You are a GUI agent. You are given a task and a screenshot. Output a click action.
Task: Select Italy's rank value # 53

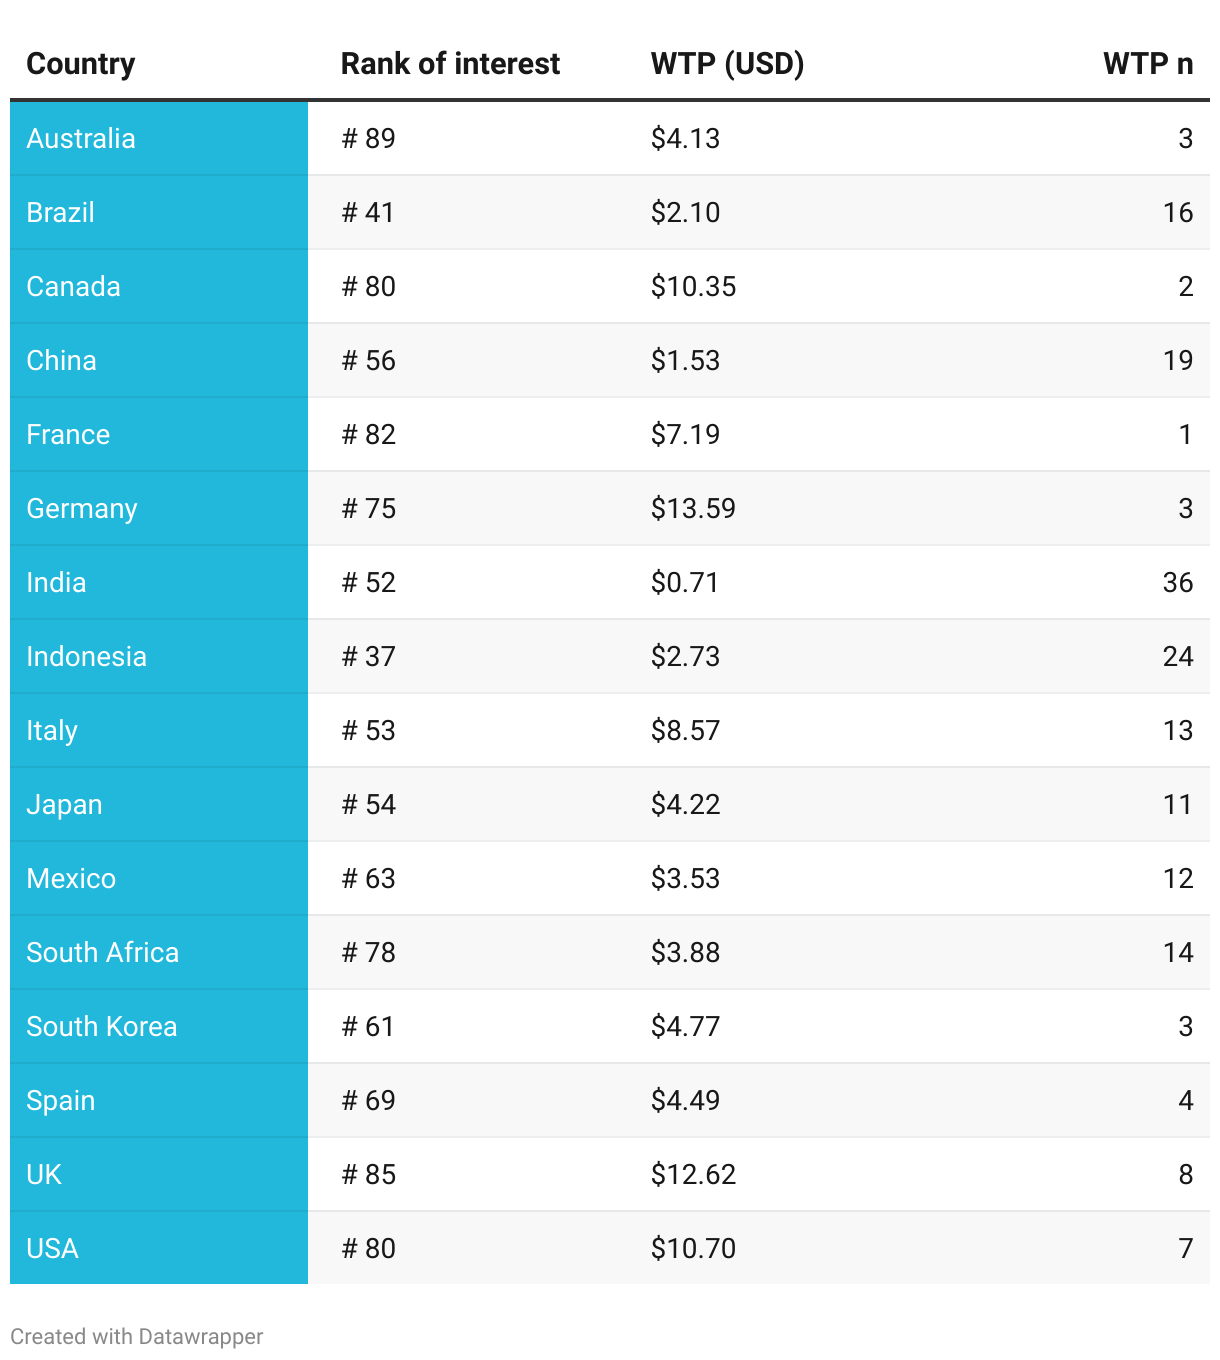pos(369,730)
